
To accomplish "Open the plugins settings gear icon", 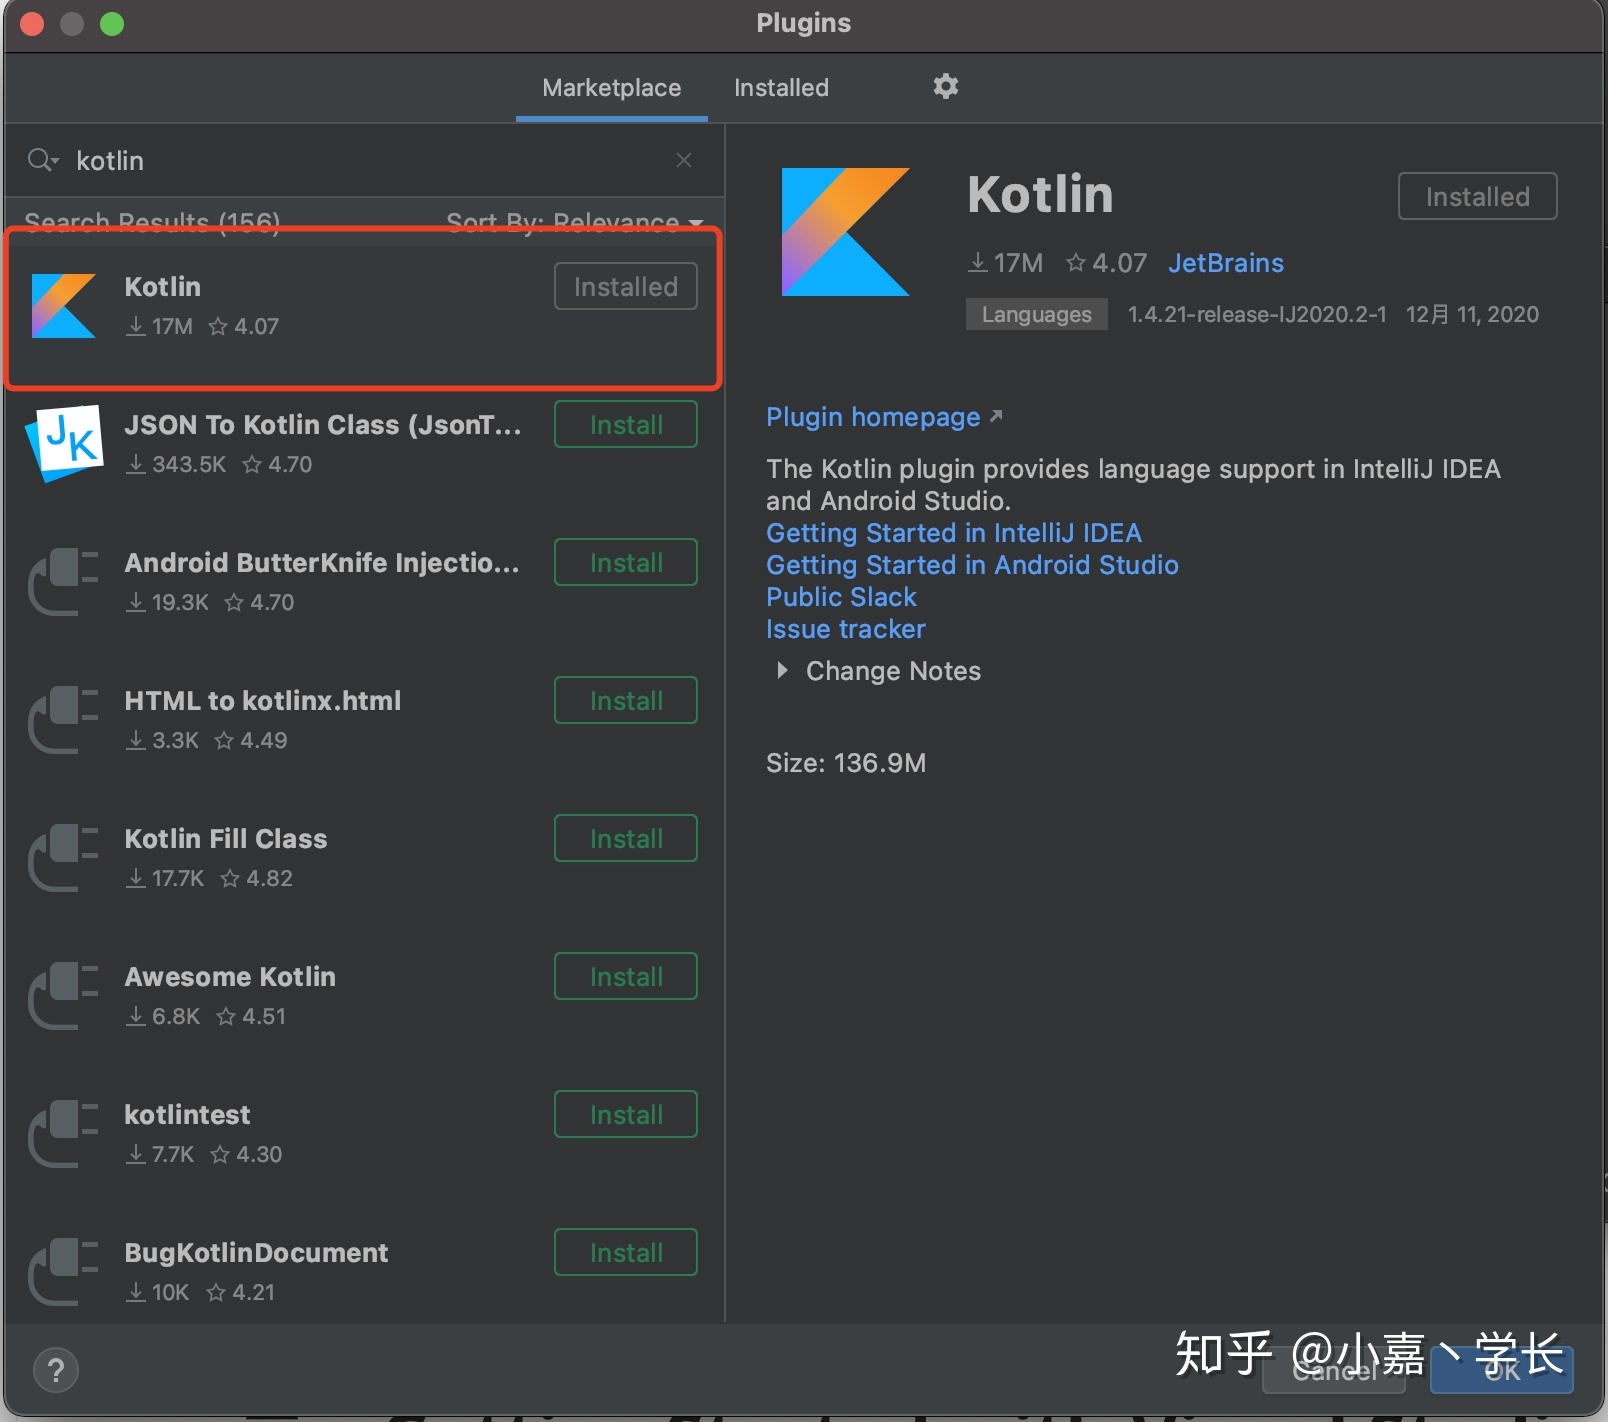I will 945,87.
